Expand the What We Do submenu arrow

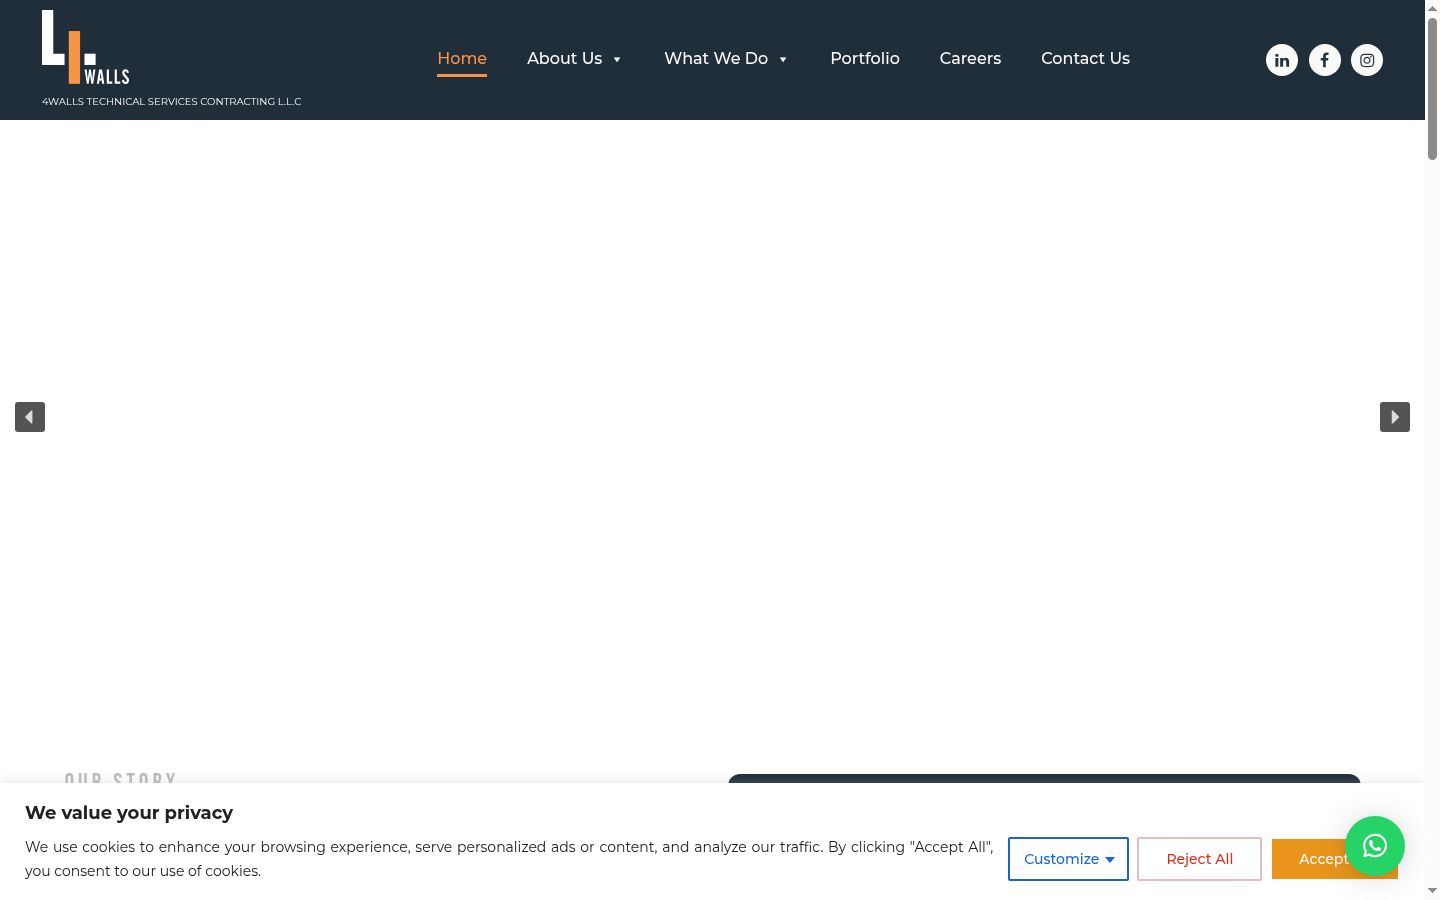coord(783,59)
